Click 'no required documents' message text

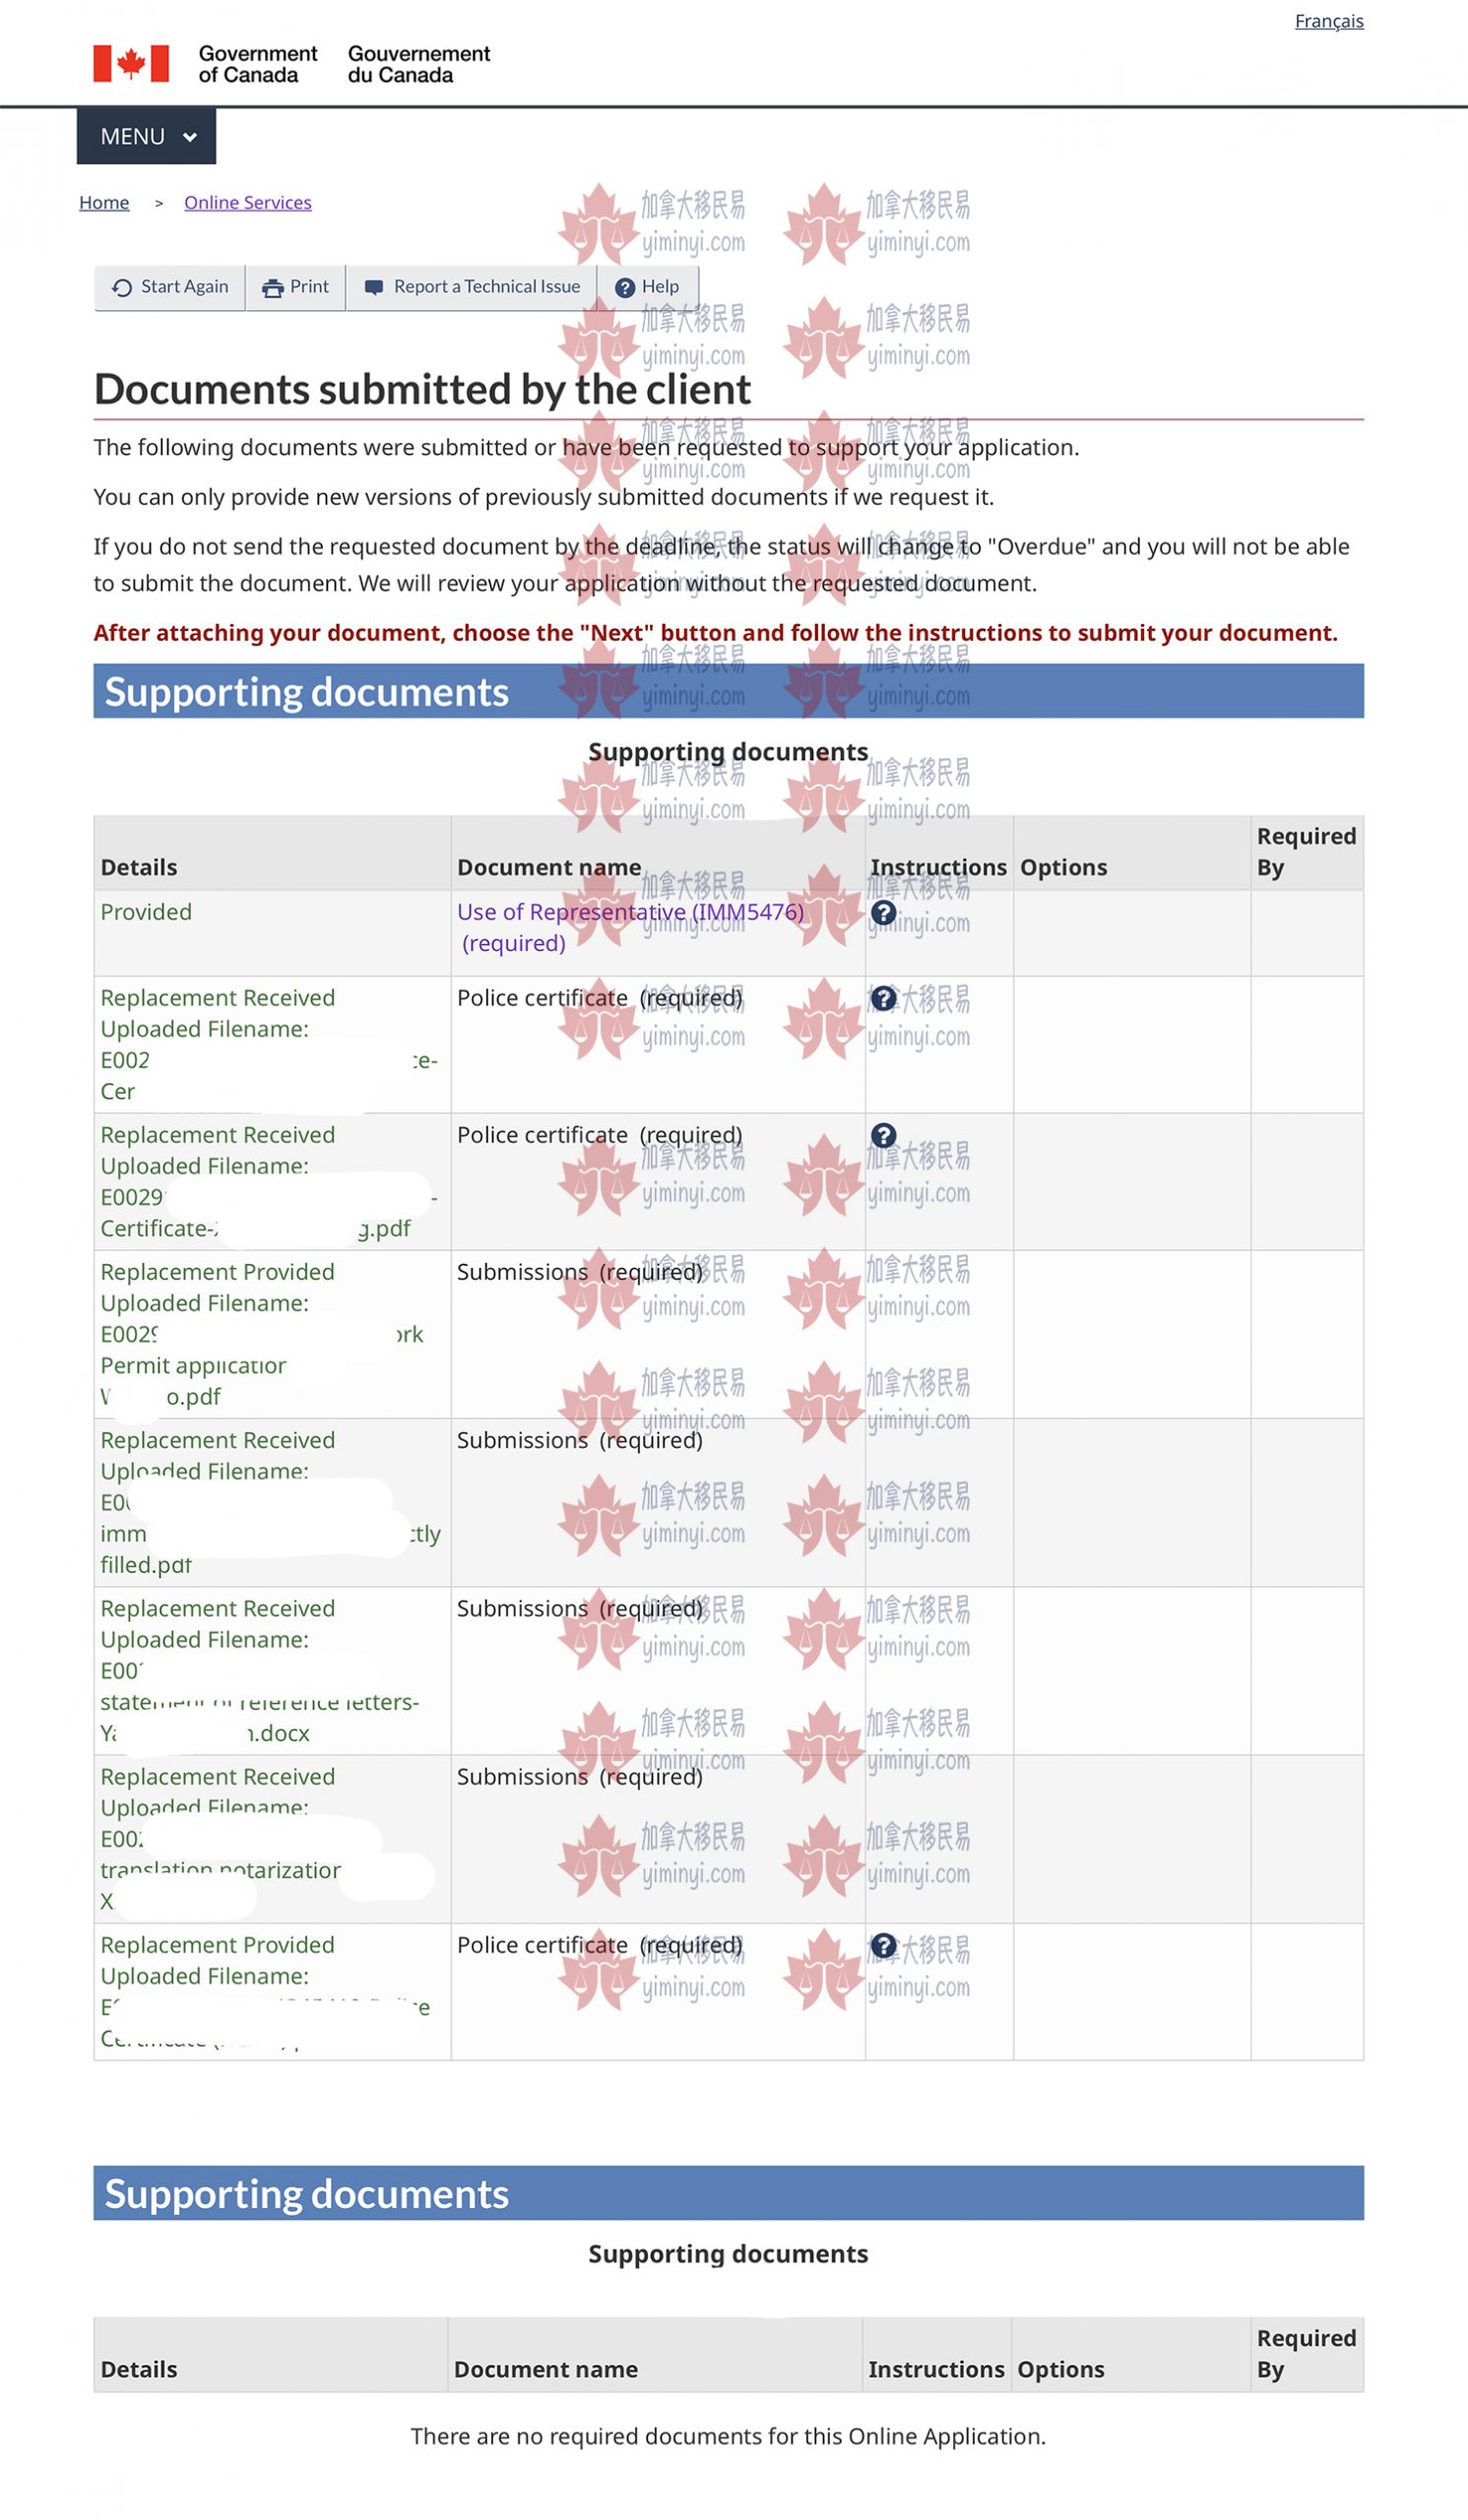pyautogui.click(x=728, y=2435)
